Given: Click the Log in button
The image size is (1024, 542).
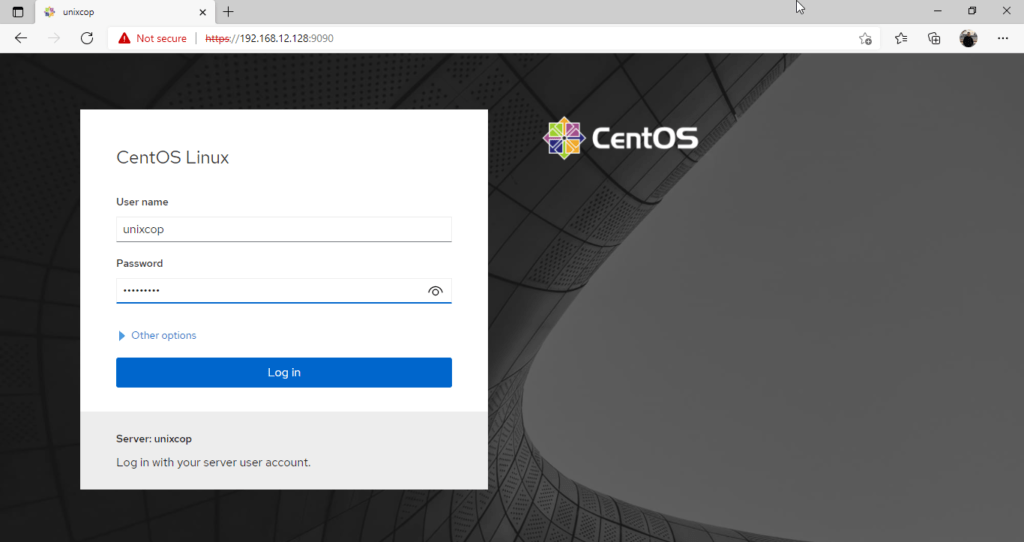Looking at the screenshot, I should tap(284, 372).
